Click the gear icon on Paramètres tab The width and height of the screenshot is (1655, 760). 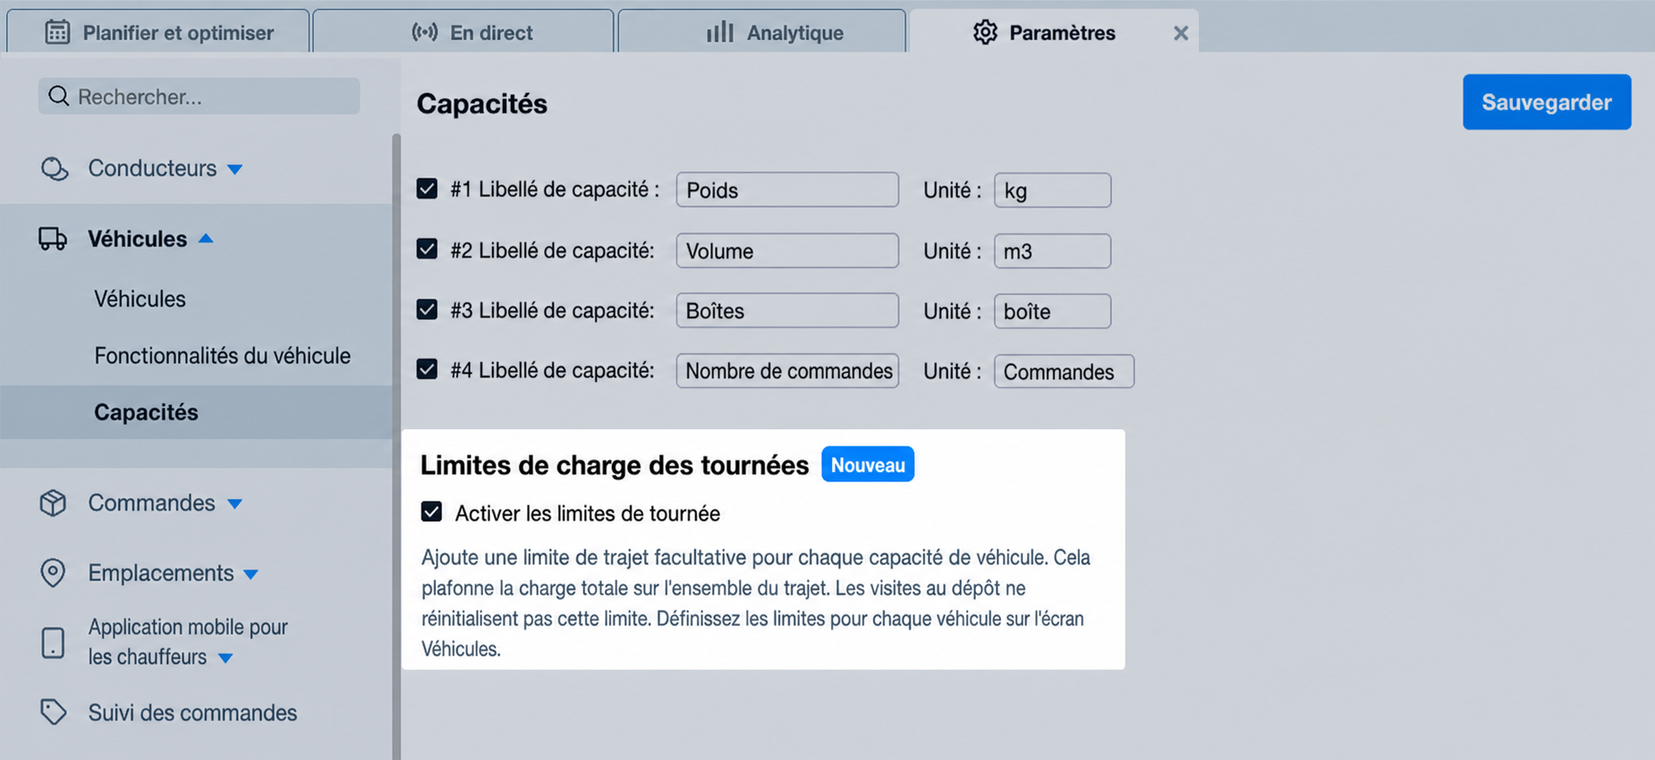click(x=985, y=32)
